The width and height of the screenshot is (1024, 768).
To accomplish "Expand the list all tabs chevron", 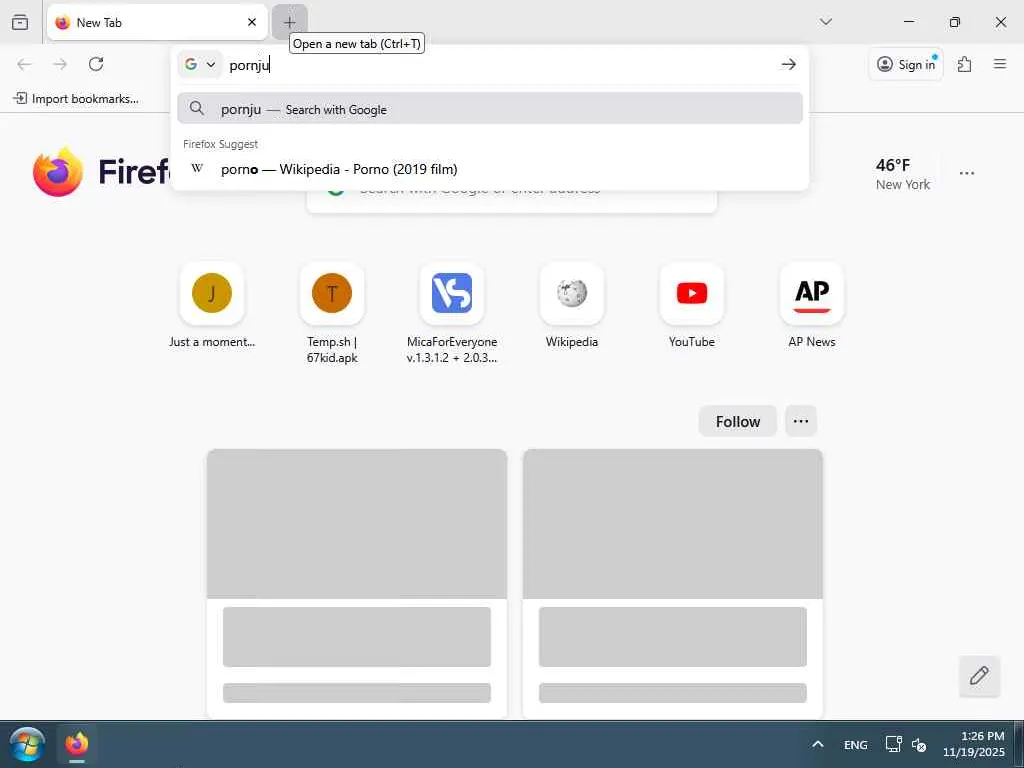I will point(825,22).
